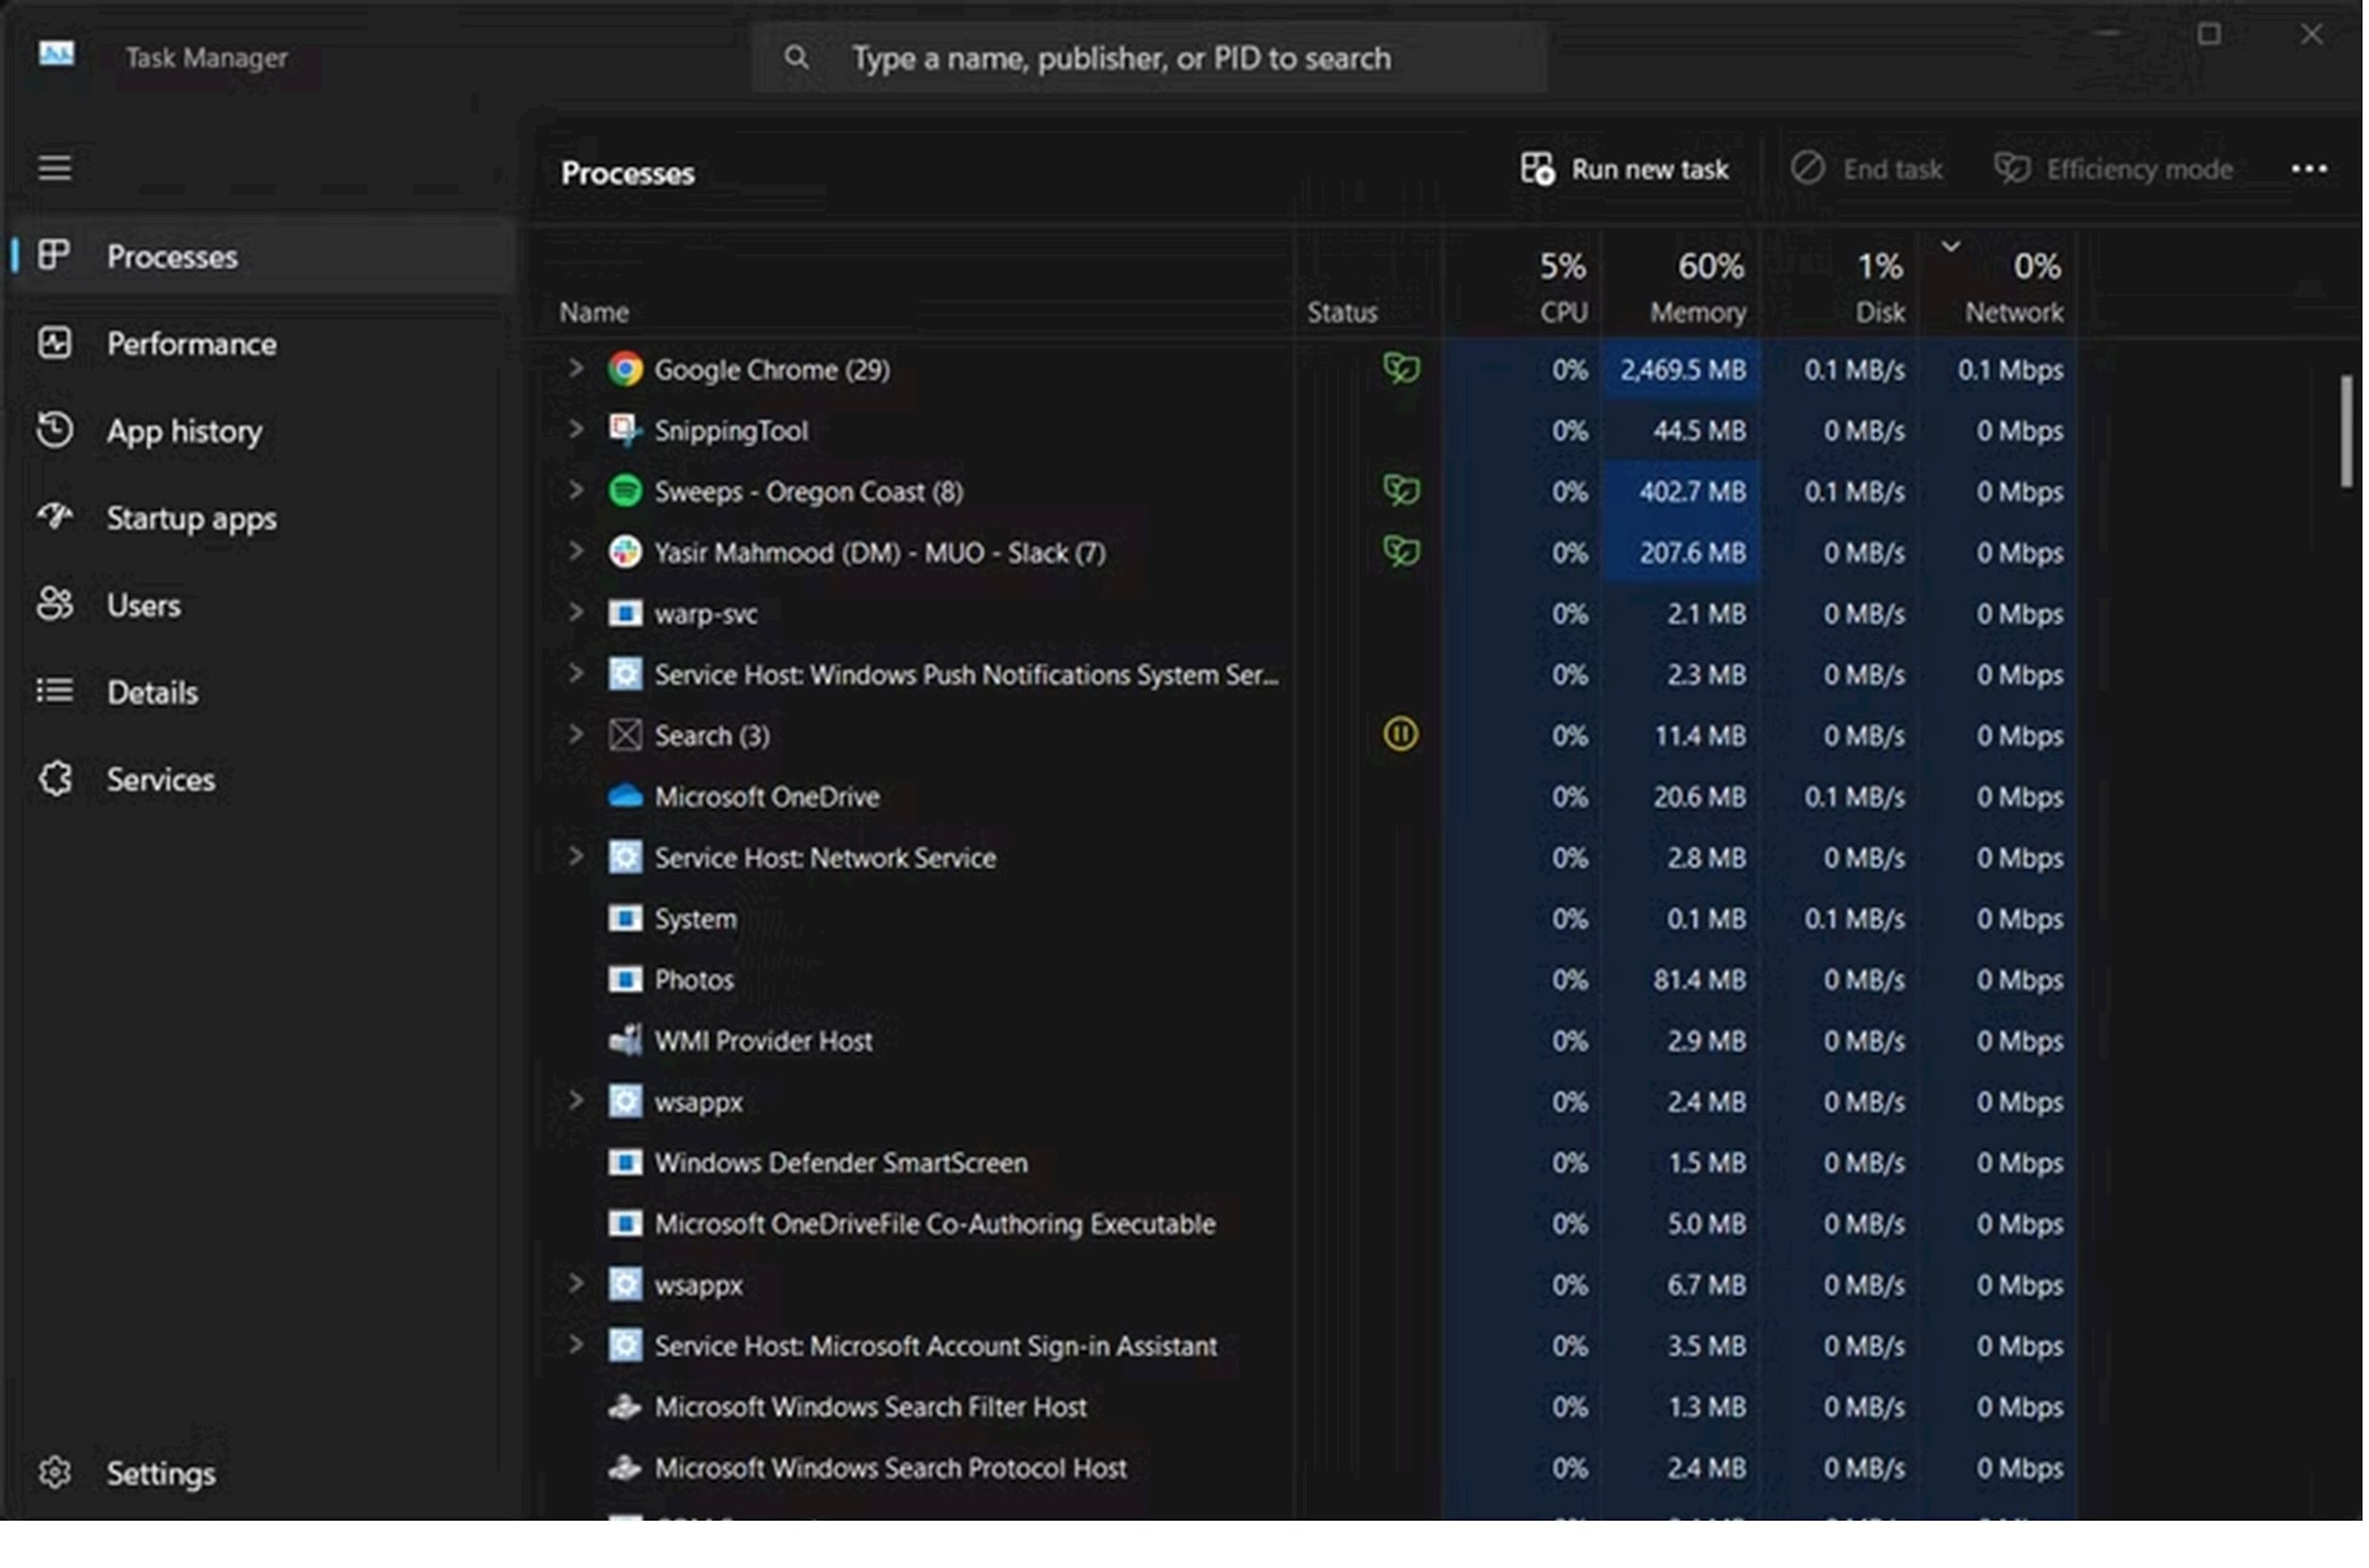Click the search magnifier icon

(797, 57)
